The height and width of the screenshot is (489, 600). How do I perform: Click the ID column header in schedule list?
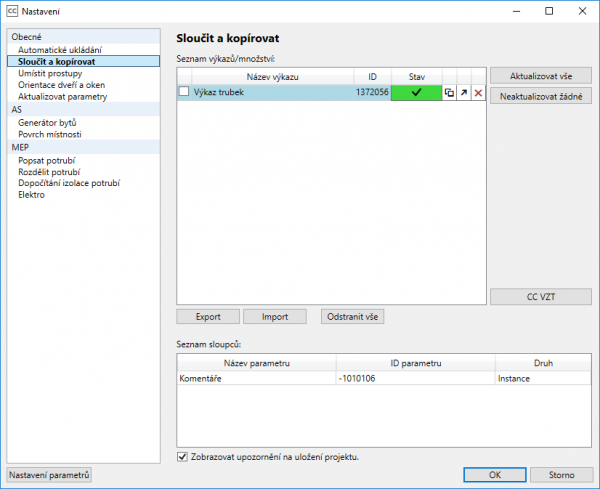(x=372, y=77)
